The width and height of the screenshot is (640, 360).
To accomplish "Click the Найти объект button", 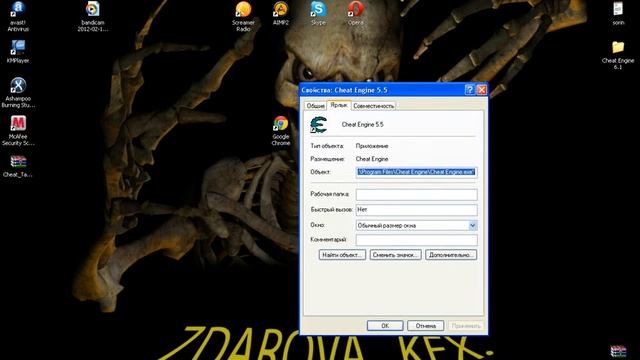I will click(x=342, y=255).
